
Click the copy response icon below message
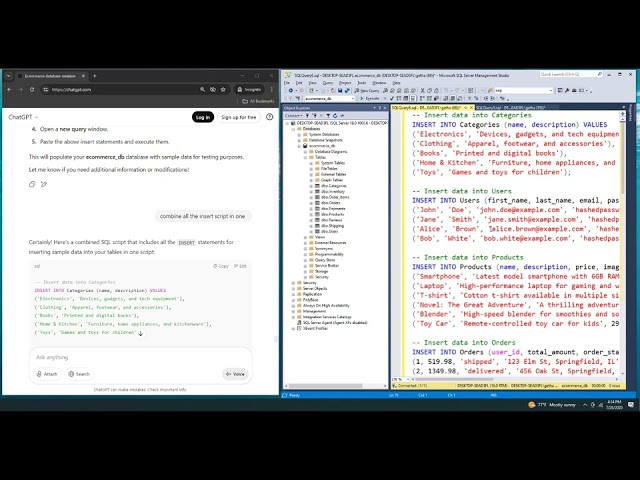click(32, 184)
